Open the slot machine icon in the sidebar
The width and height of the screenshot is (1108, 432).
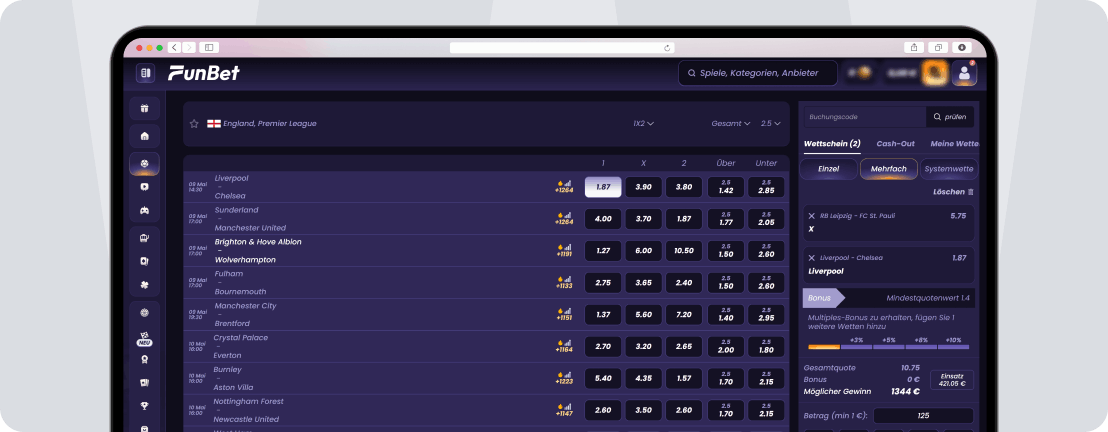click(x=145, y=238)
